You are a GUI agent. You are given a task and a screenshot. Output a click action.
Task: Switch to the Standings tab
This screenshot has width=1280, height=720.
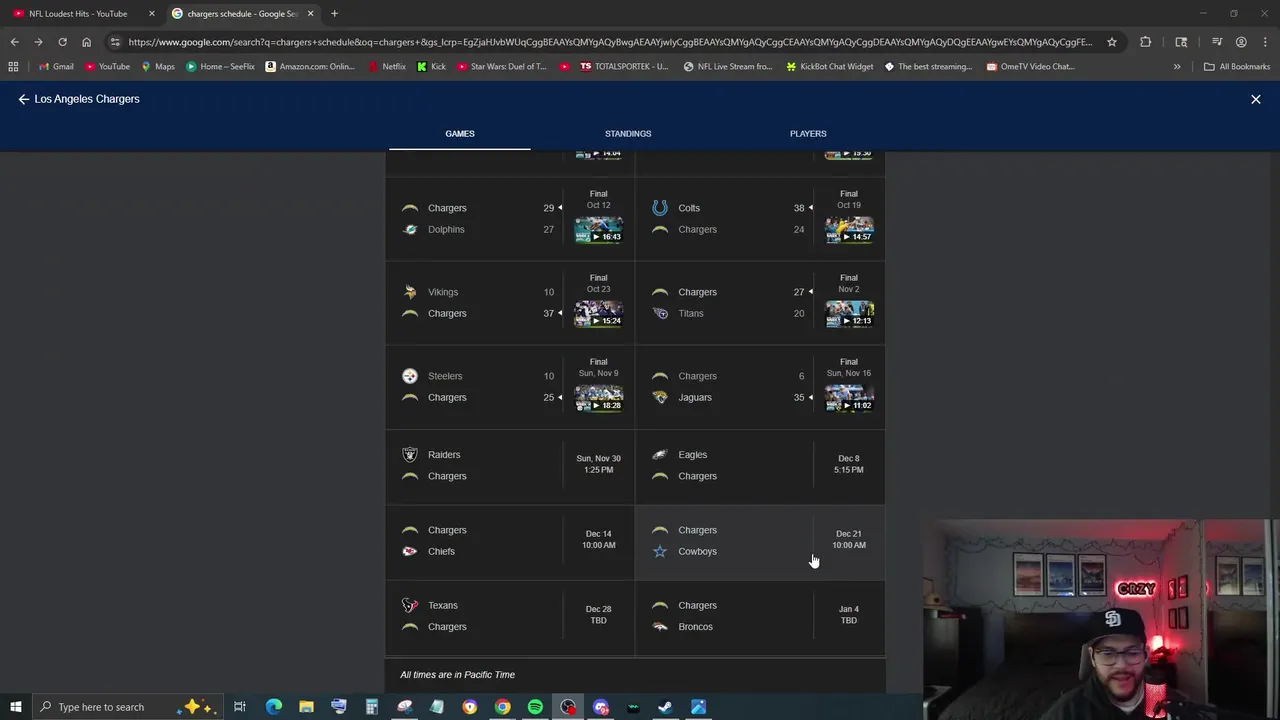(628, 133)
